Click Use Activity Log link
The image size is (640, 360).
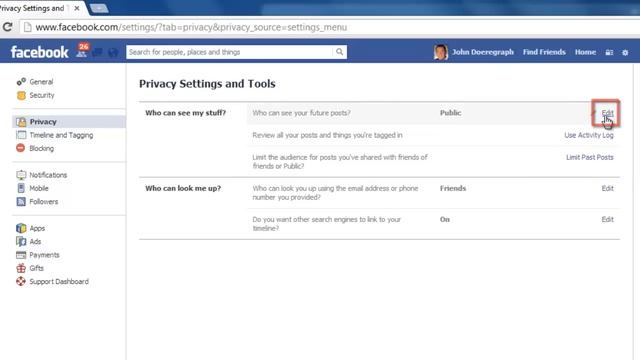point(589,135)
